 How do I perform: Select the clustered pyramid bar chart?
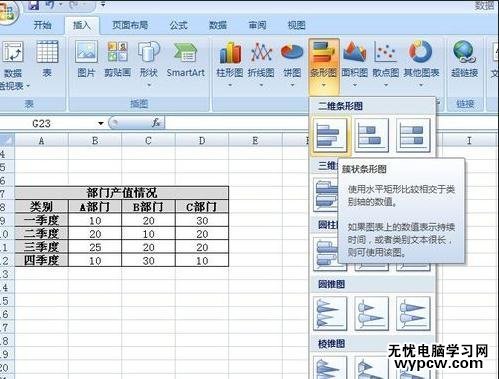coord(330,367)
